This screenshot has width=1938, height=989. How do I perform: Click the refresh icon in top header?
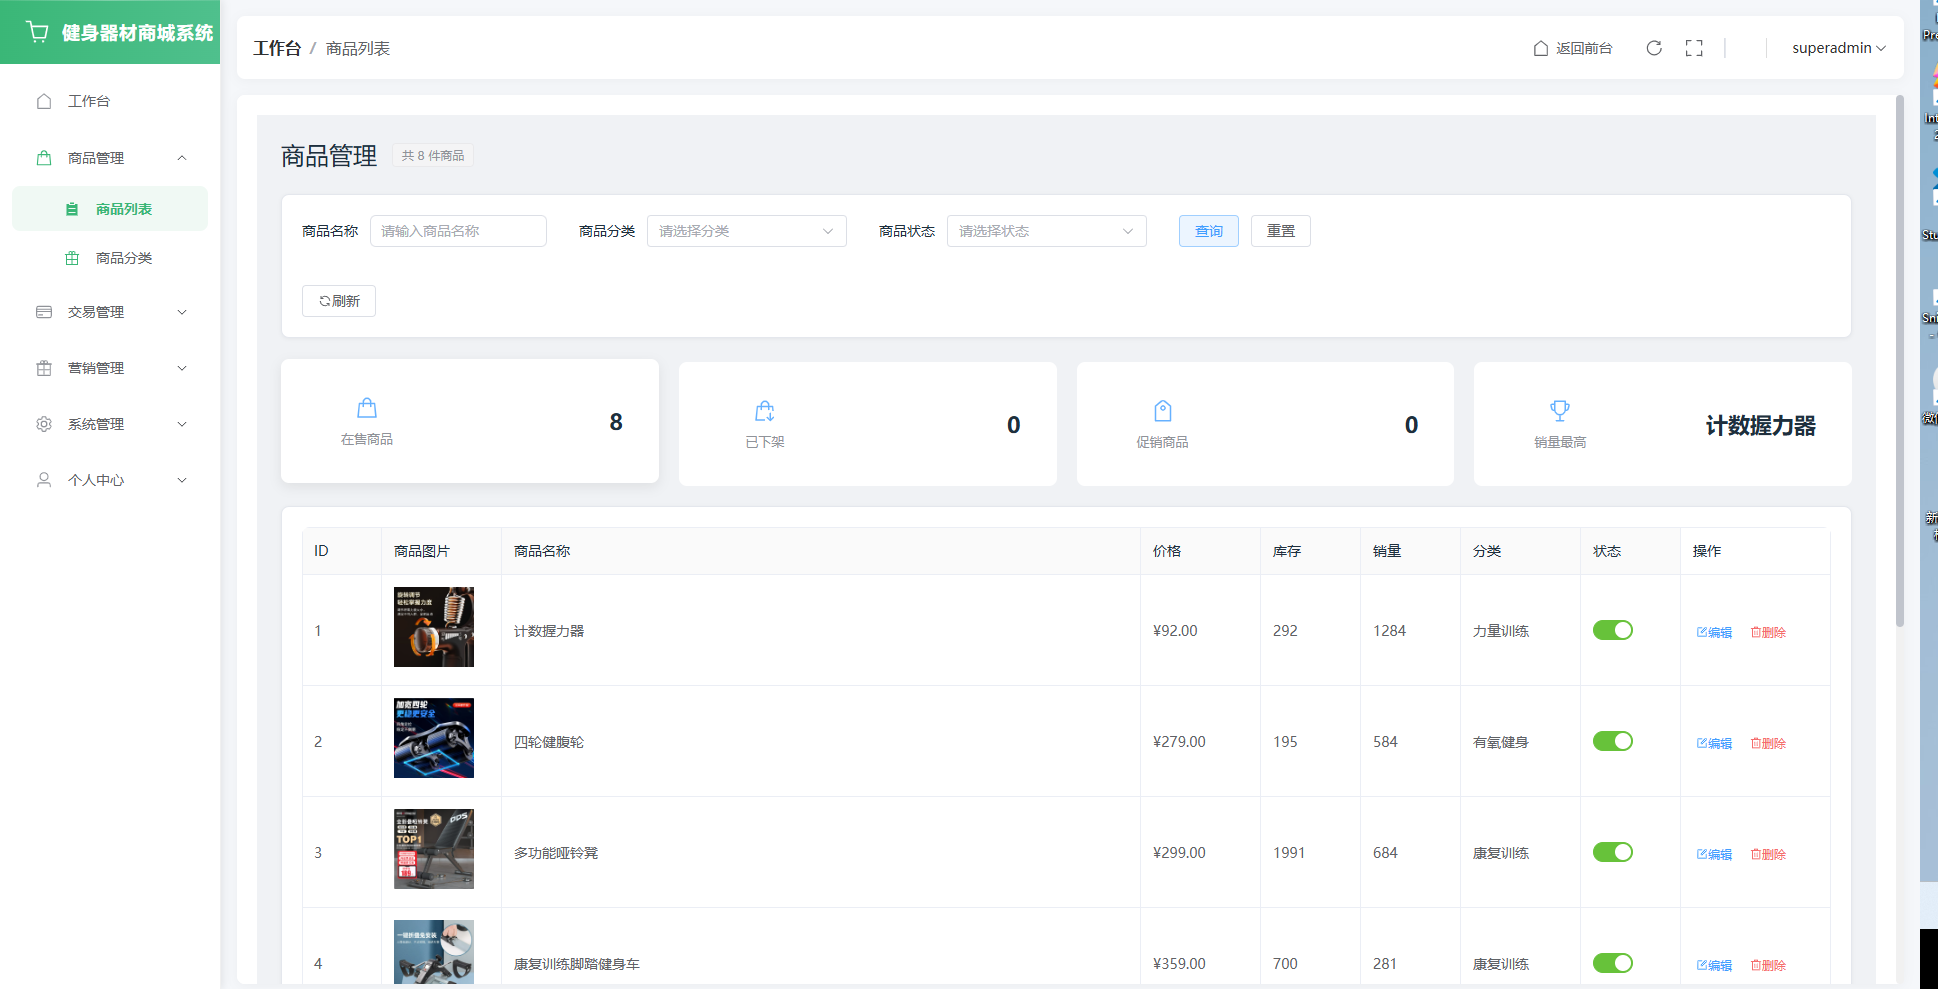coord(1654,48)
